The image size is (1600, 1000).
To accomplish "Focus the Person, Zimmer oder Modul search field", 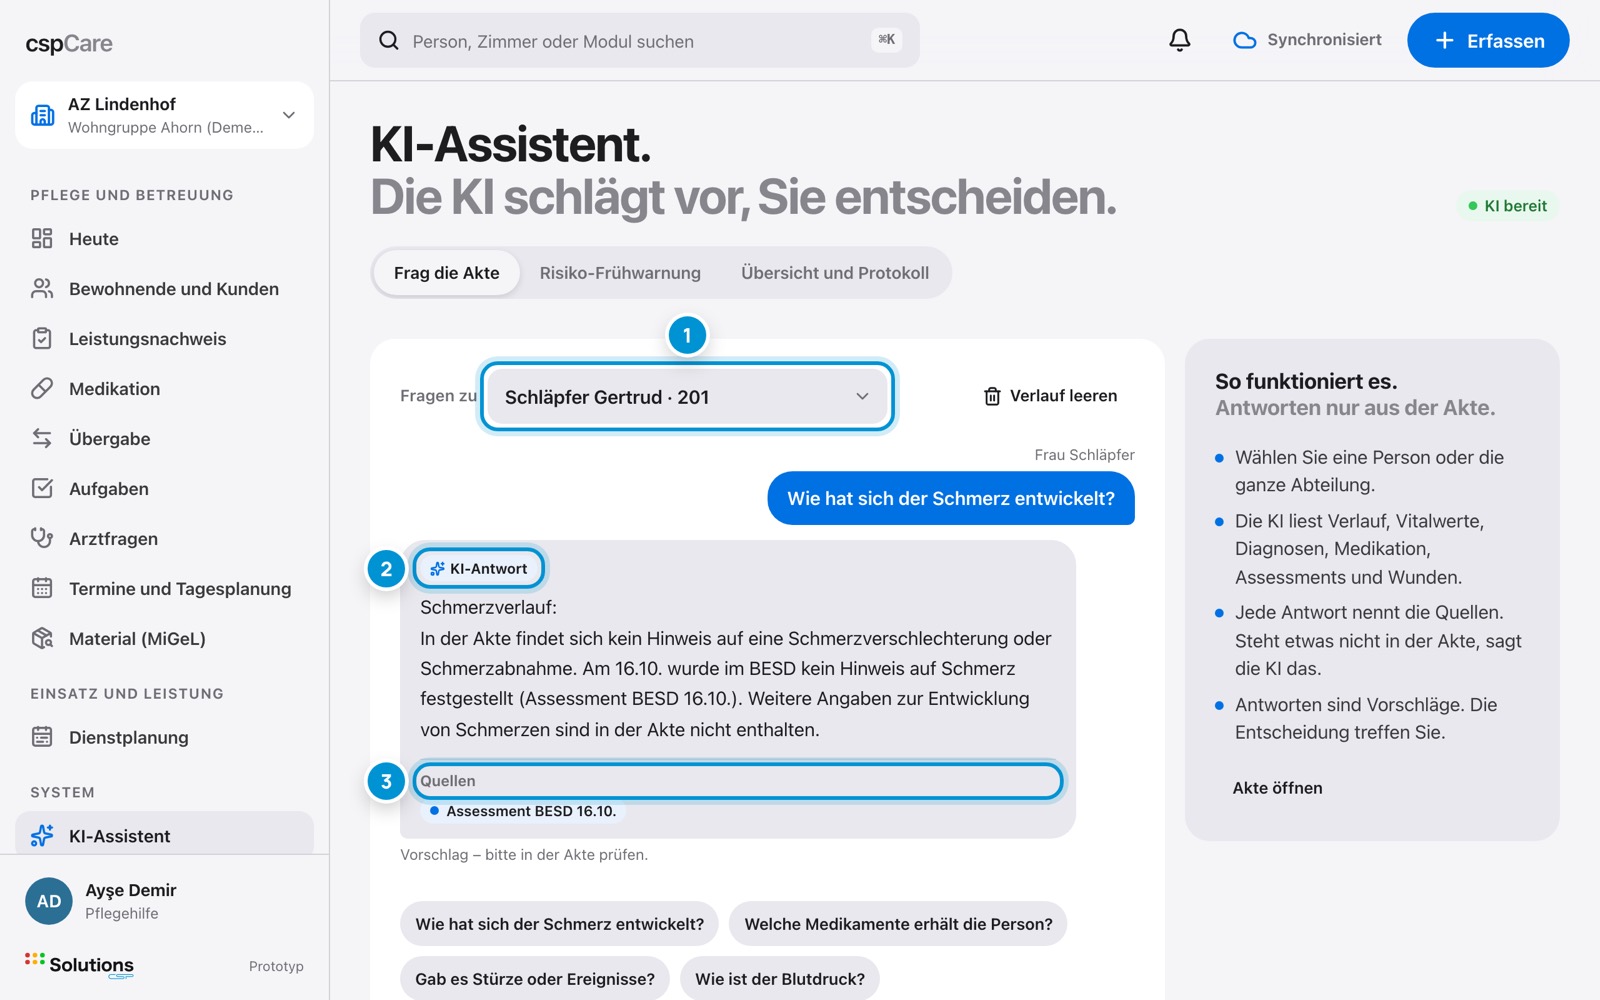I will pyautogui.click(x=640, y=40).
